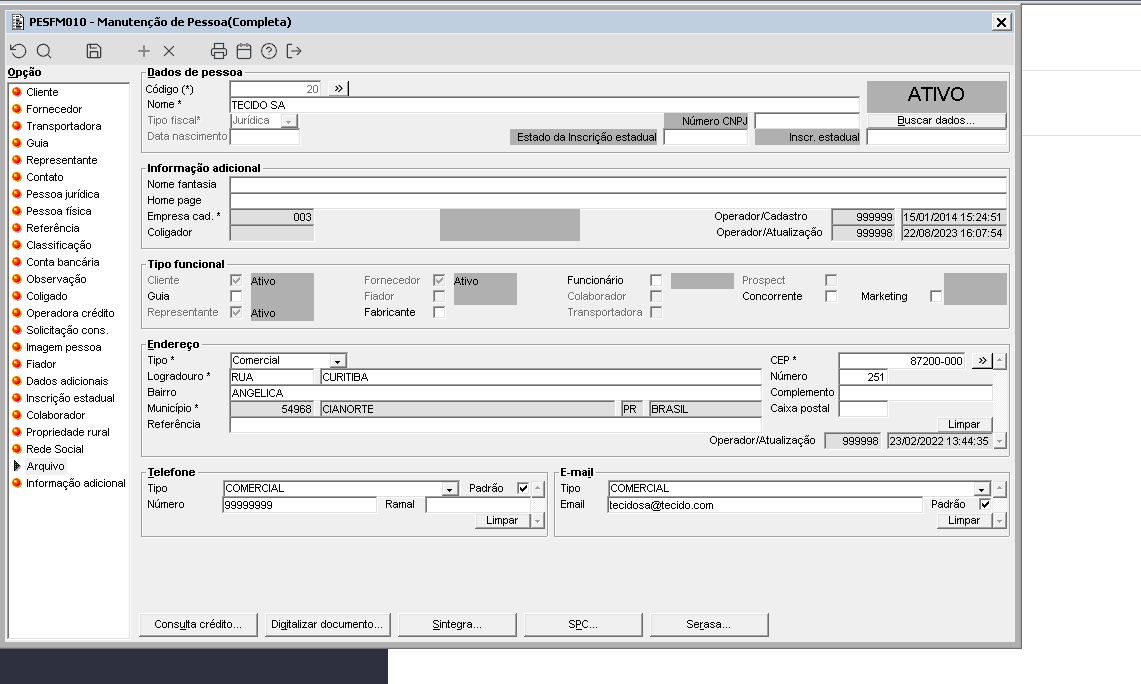This screenshot has width=1141, height=684.
Task: Open the Cliente option in sidebar
Action: 42,92
